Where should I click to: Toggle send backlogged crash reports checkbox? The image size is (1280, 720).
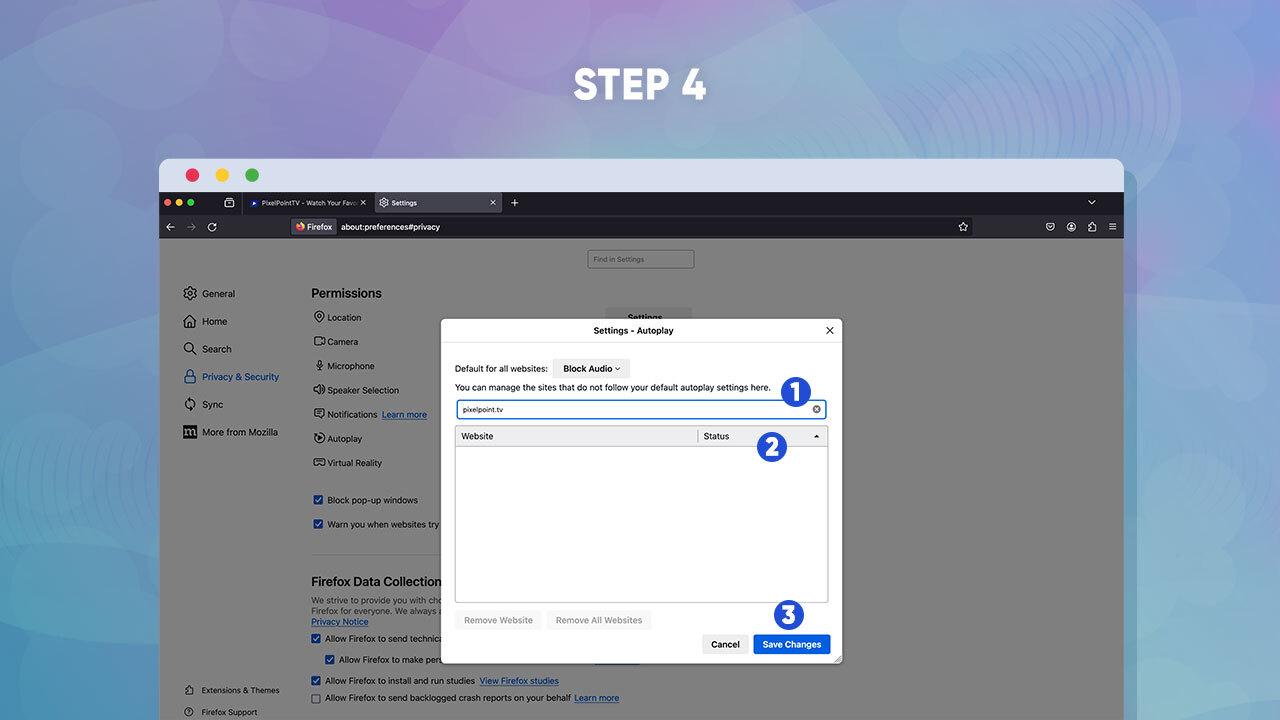[x=316, y=698]
